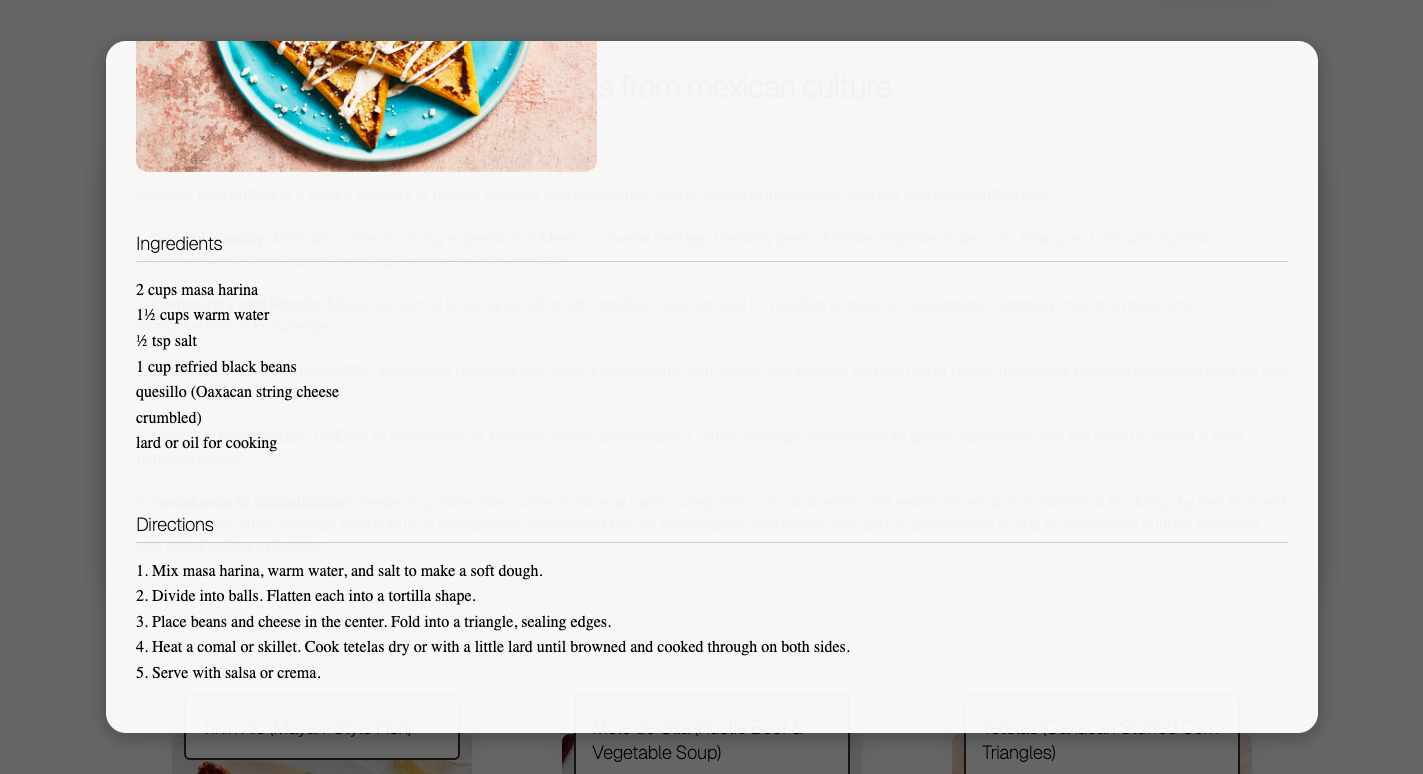Click the ½ tsp salt ingredient line
Screen dimensions: 1423x774
166,341
